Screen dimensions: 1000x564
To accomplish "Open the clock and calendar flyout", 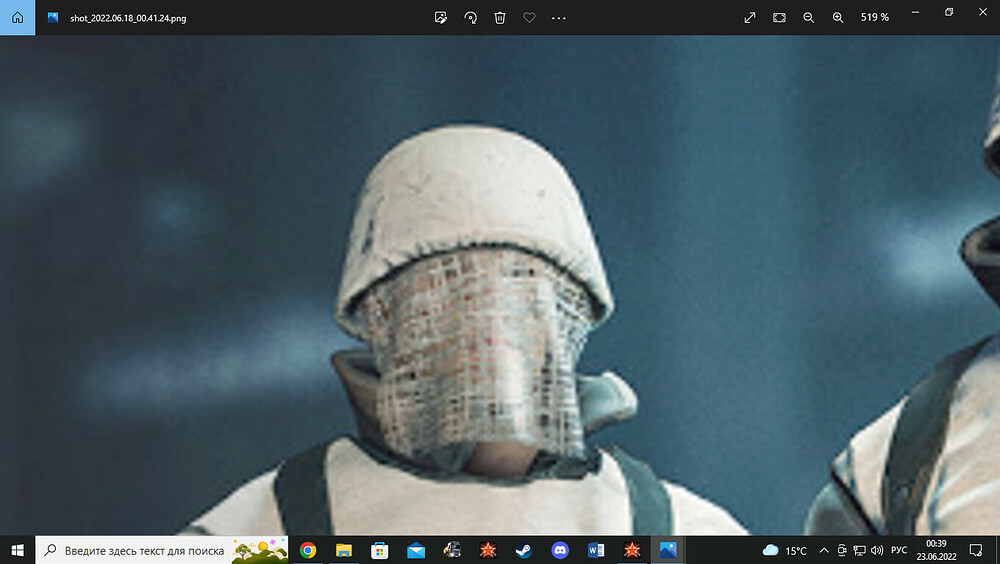I will point(936,550).
